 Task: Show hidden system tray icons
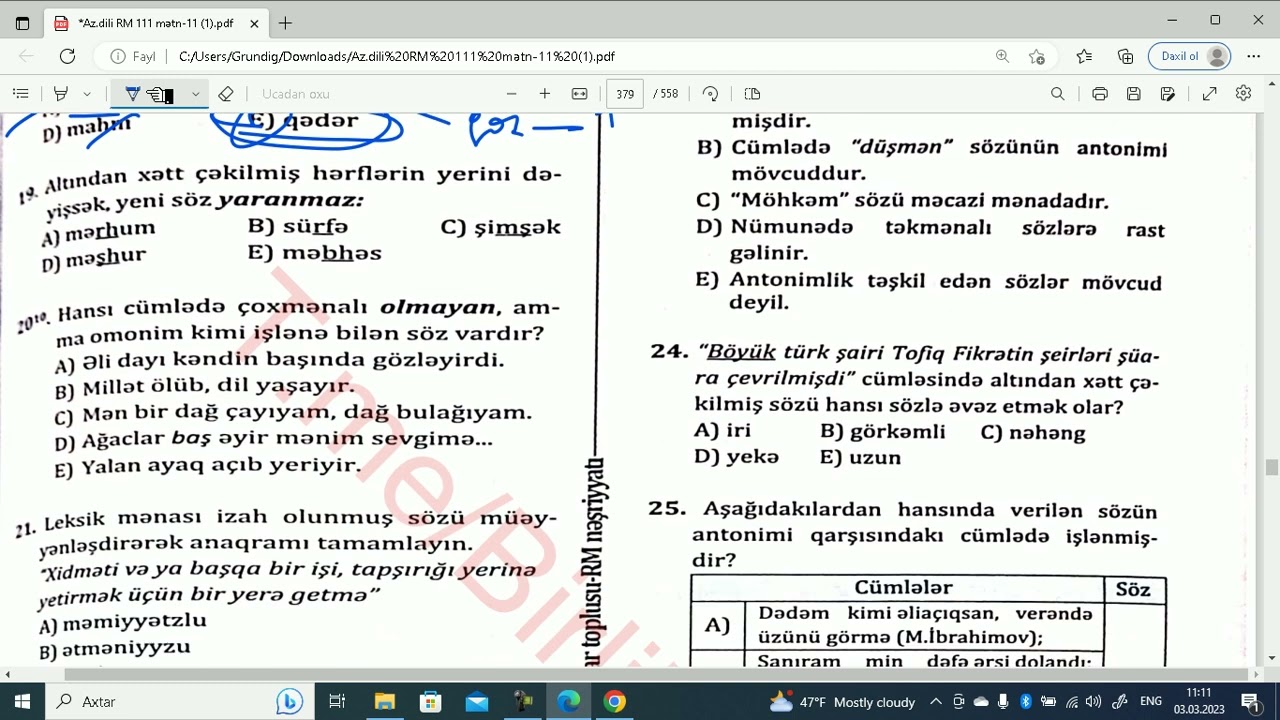tap(936, 702)
